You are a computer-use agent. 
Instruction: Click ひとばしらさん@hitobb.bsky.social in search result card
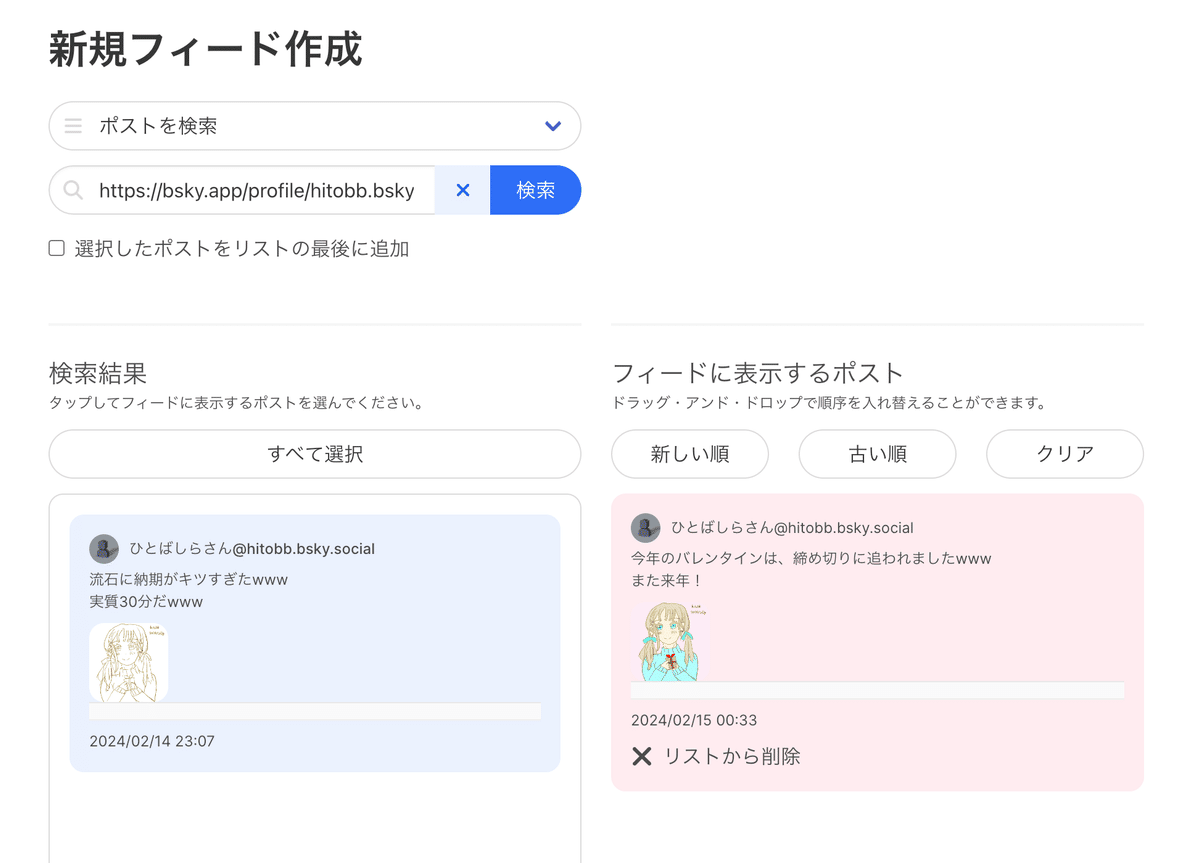[252, 549]
